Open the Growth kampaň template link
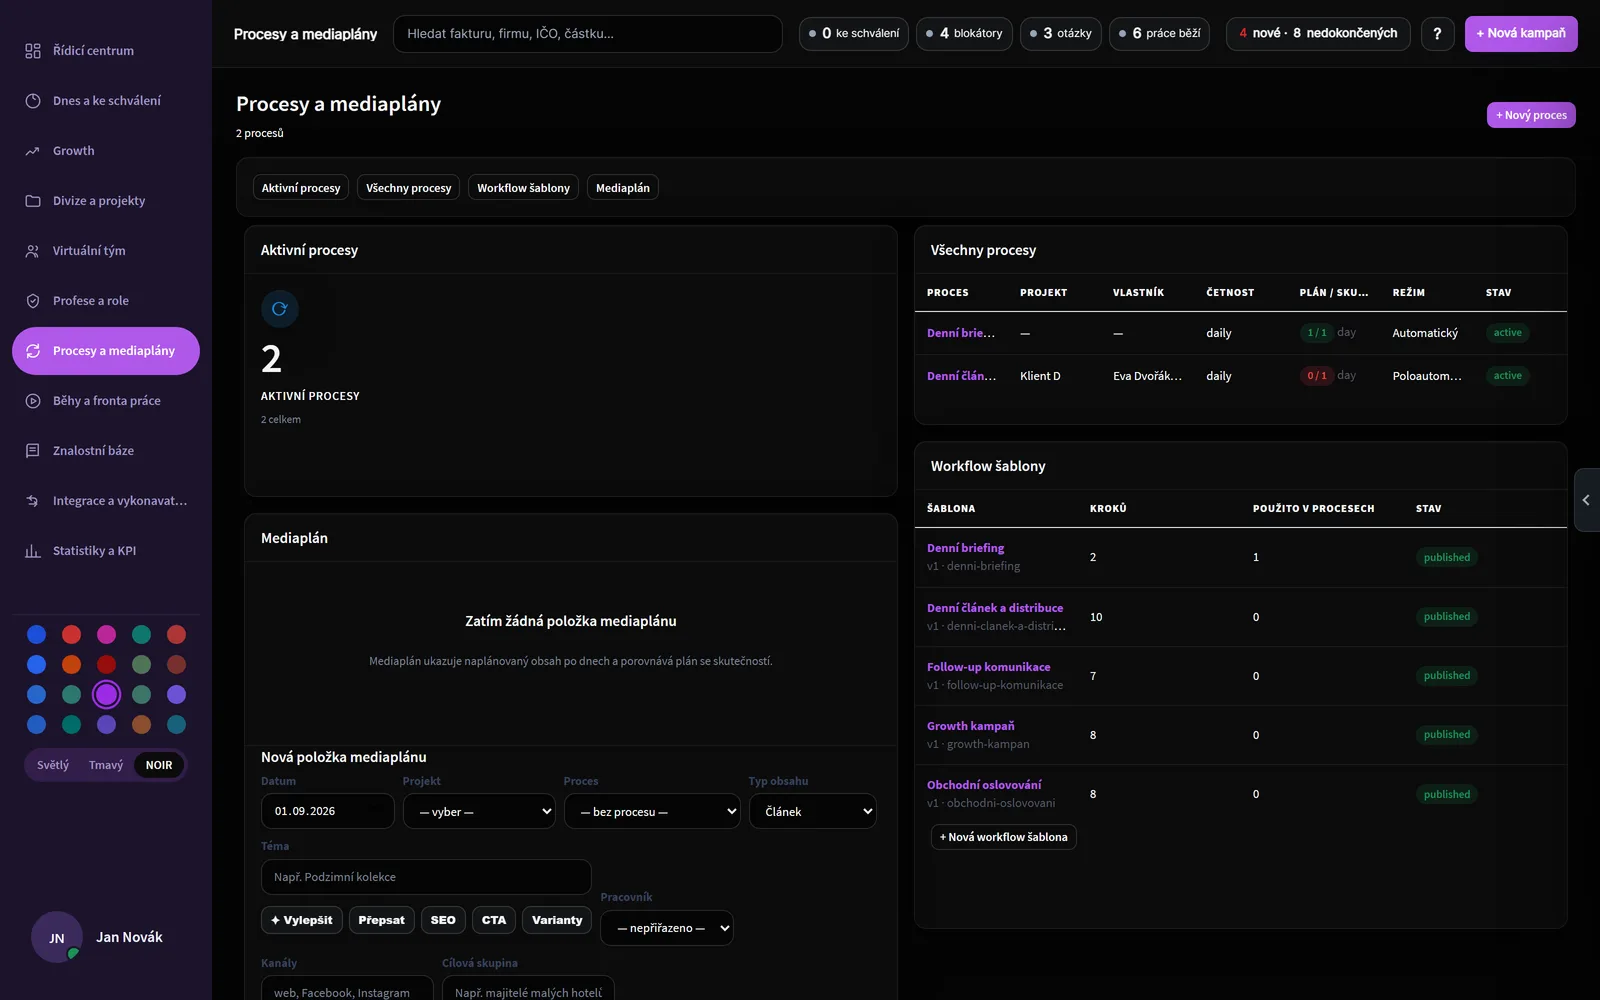Viewport: 1600px width, 1000px height. tap(970, 726)
